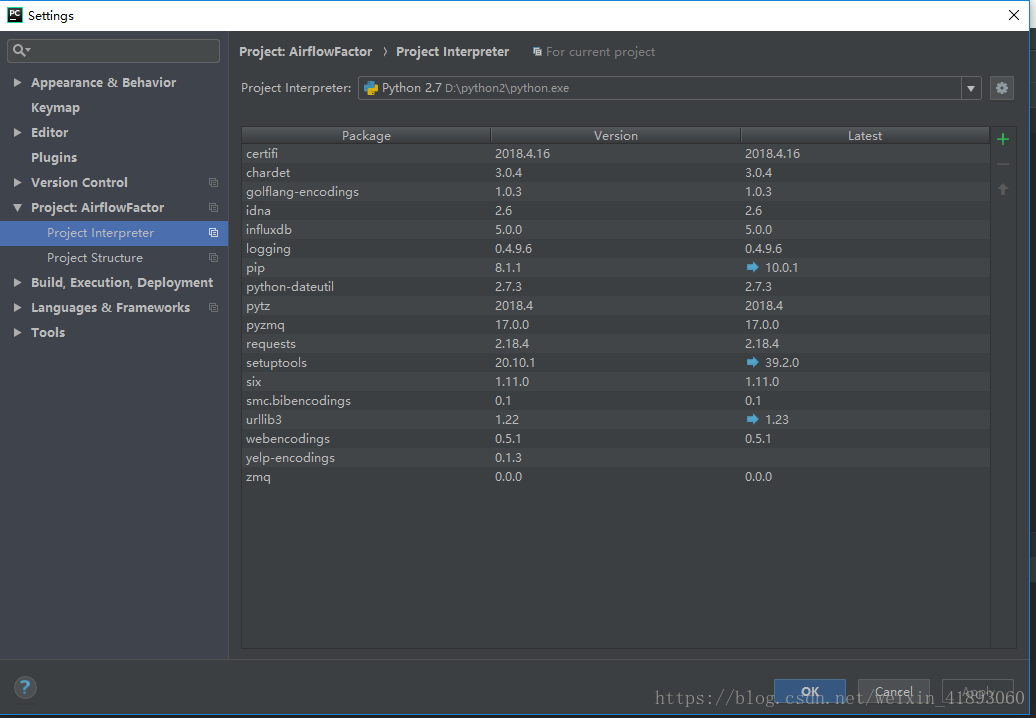1036x718 pixels.
Task: Select the pip package row
Action: (616, 268)
